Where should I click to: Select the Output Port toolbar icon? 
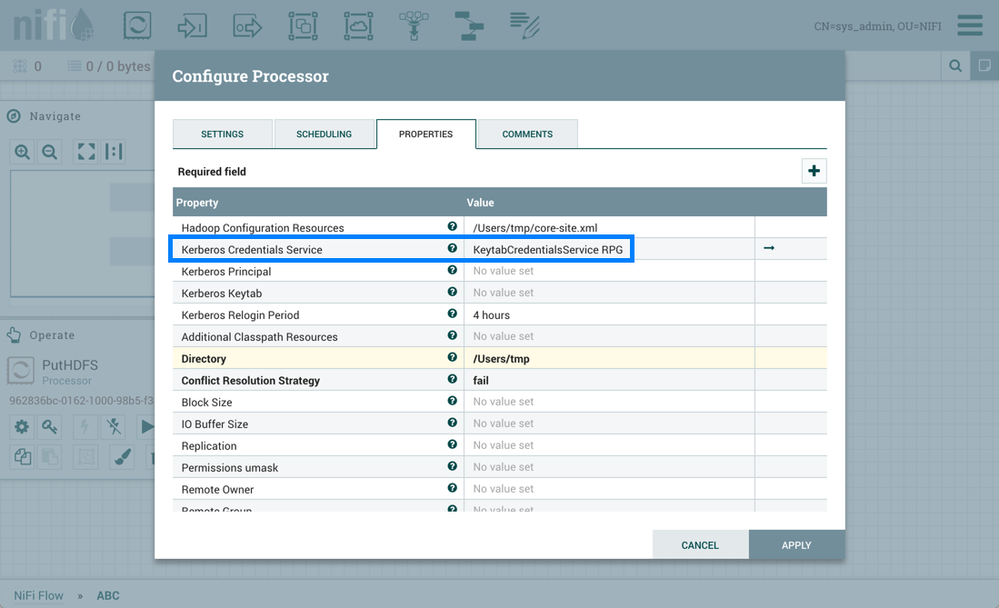[x=247, y=25]
